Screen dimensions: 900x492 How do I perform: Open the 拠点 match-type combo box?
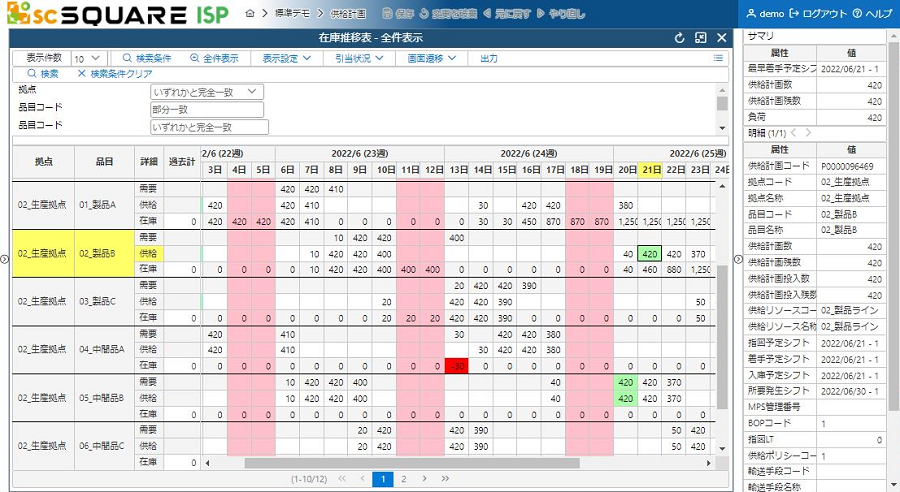207,92
